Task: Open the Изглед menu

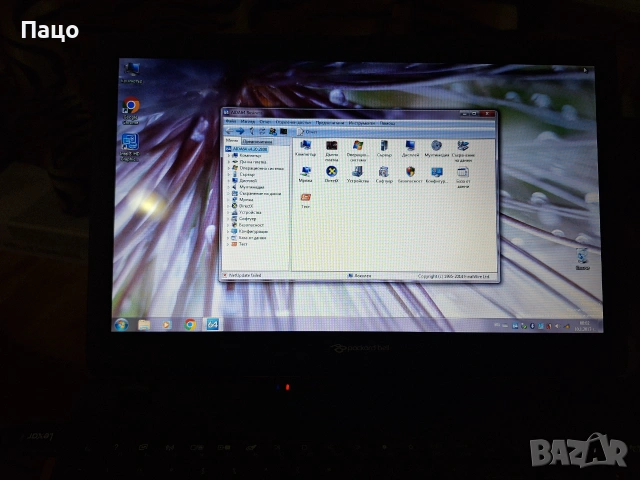Action: [247, 122]
